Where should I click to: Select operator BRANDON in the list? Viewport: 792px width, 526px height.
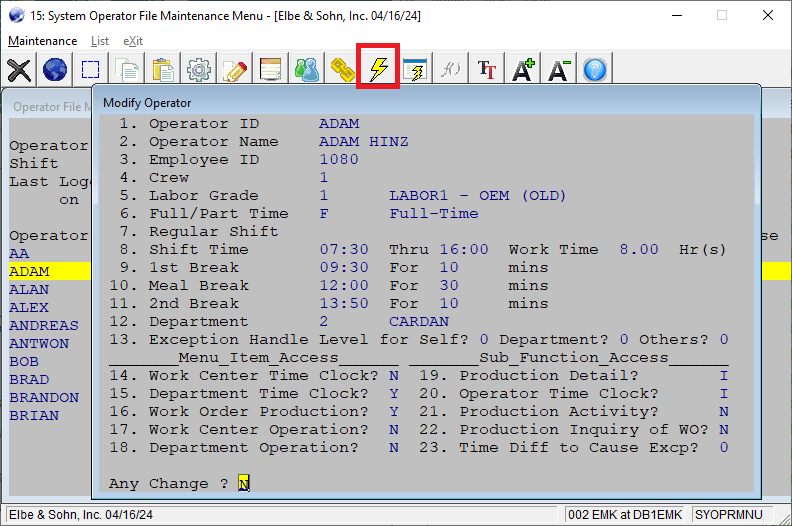44,398
